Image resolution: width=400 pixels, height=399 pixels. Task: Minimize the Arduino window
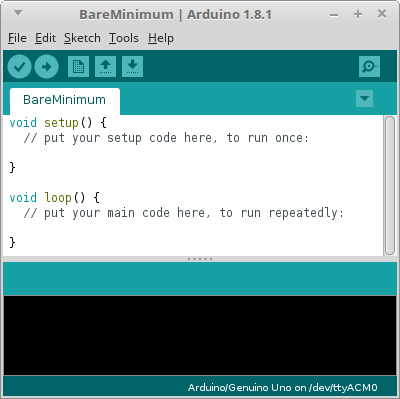point(334,15)
